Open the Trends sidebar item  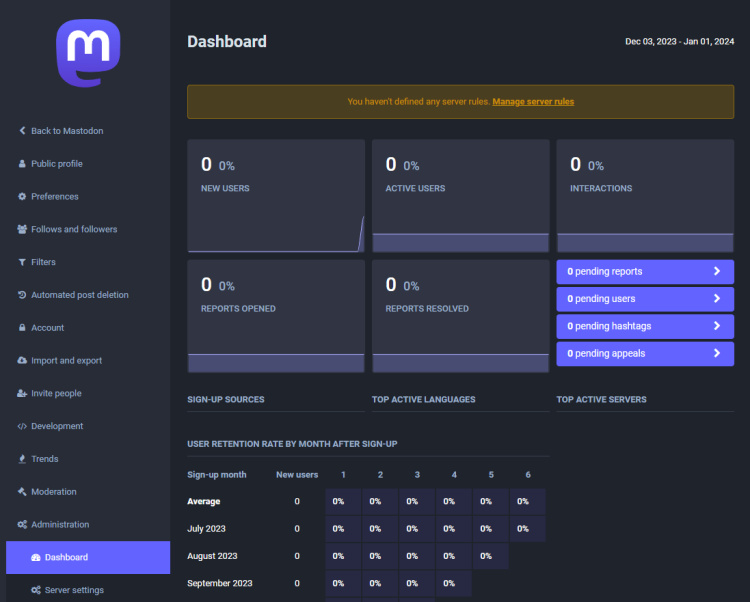(44, 459)
